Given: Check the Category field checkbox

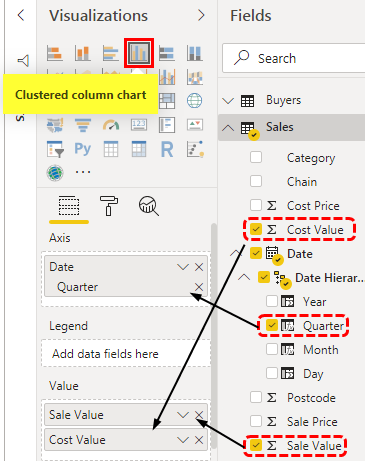Looking at the screenshot, I should [256, 157].
